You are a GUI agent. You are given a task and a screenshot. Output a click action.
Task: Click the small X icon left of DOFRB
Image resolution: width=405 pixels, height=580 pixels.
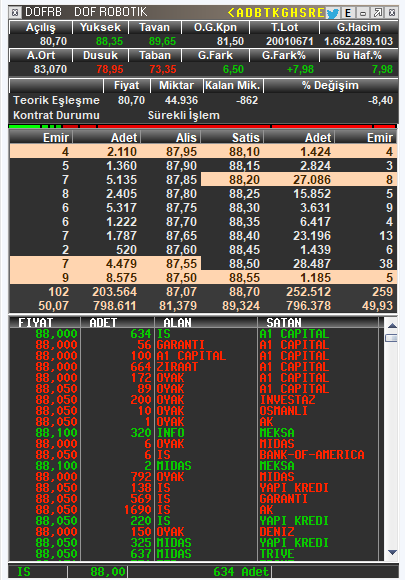click(14, 13)
